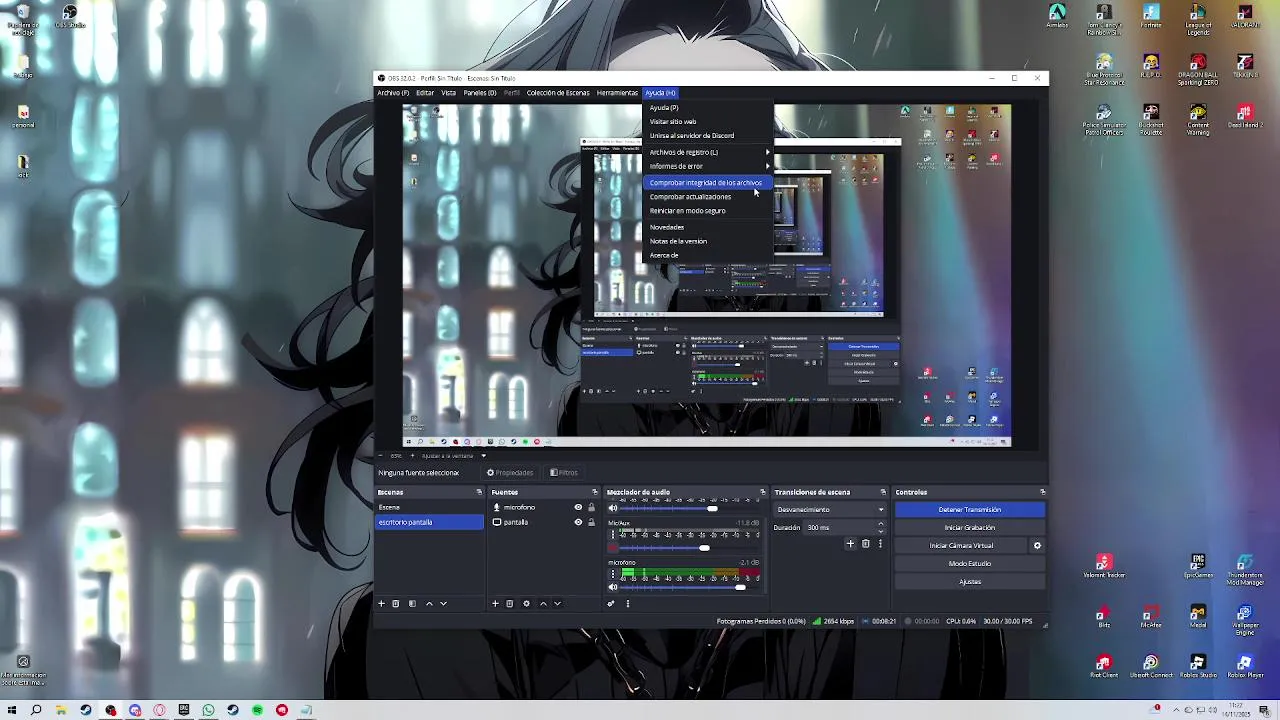The height and width of the screenshot is (720, 1280).
Task: Toggle Iniciar Cámara Virtual
Action: click(x=961, y=546)
